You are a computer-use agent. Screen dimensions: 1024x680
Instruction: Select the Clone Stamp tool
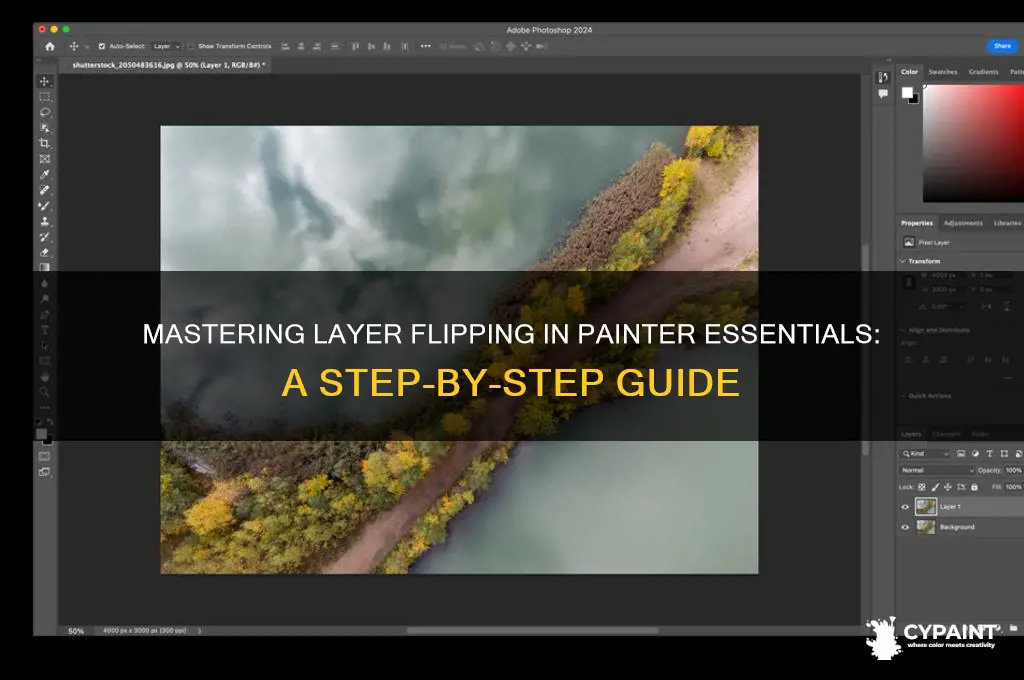(44, 221)
